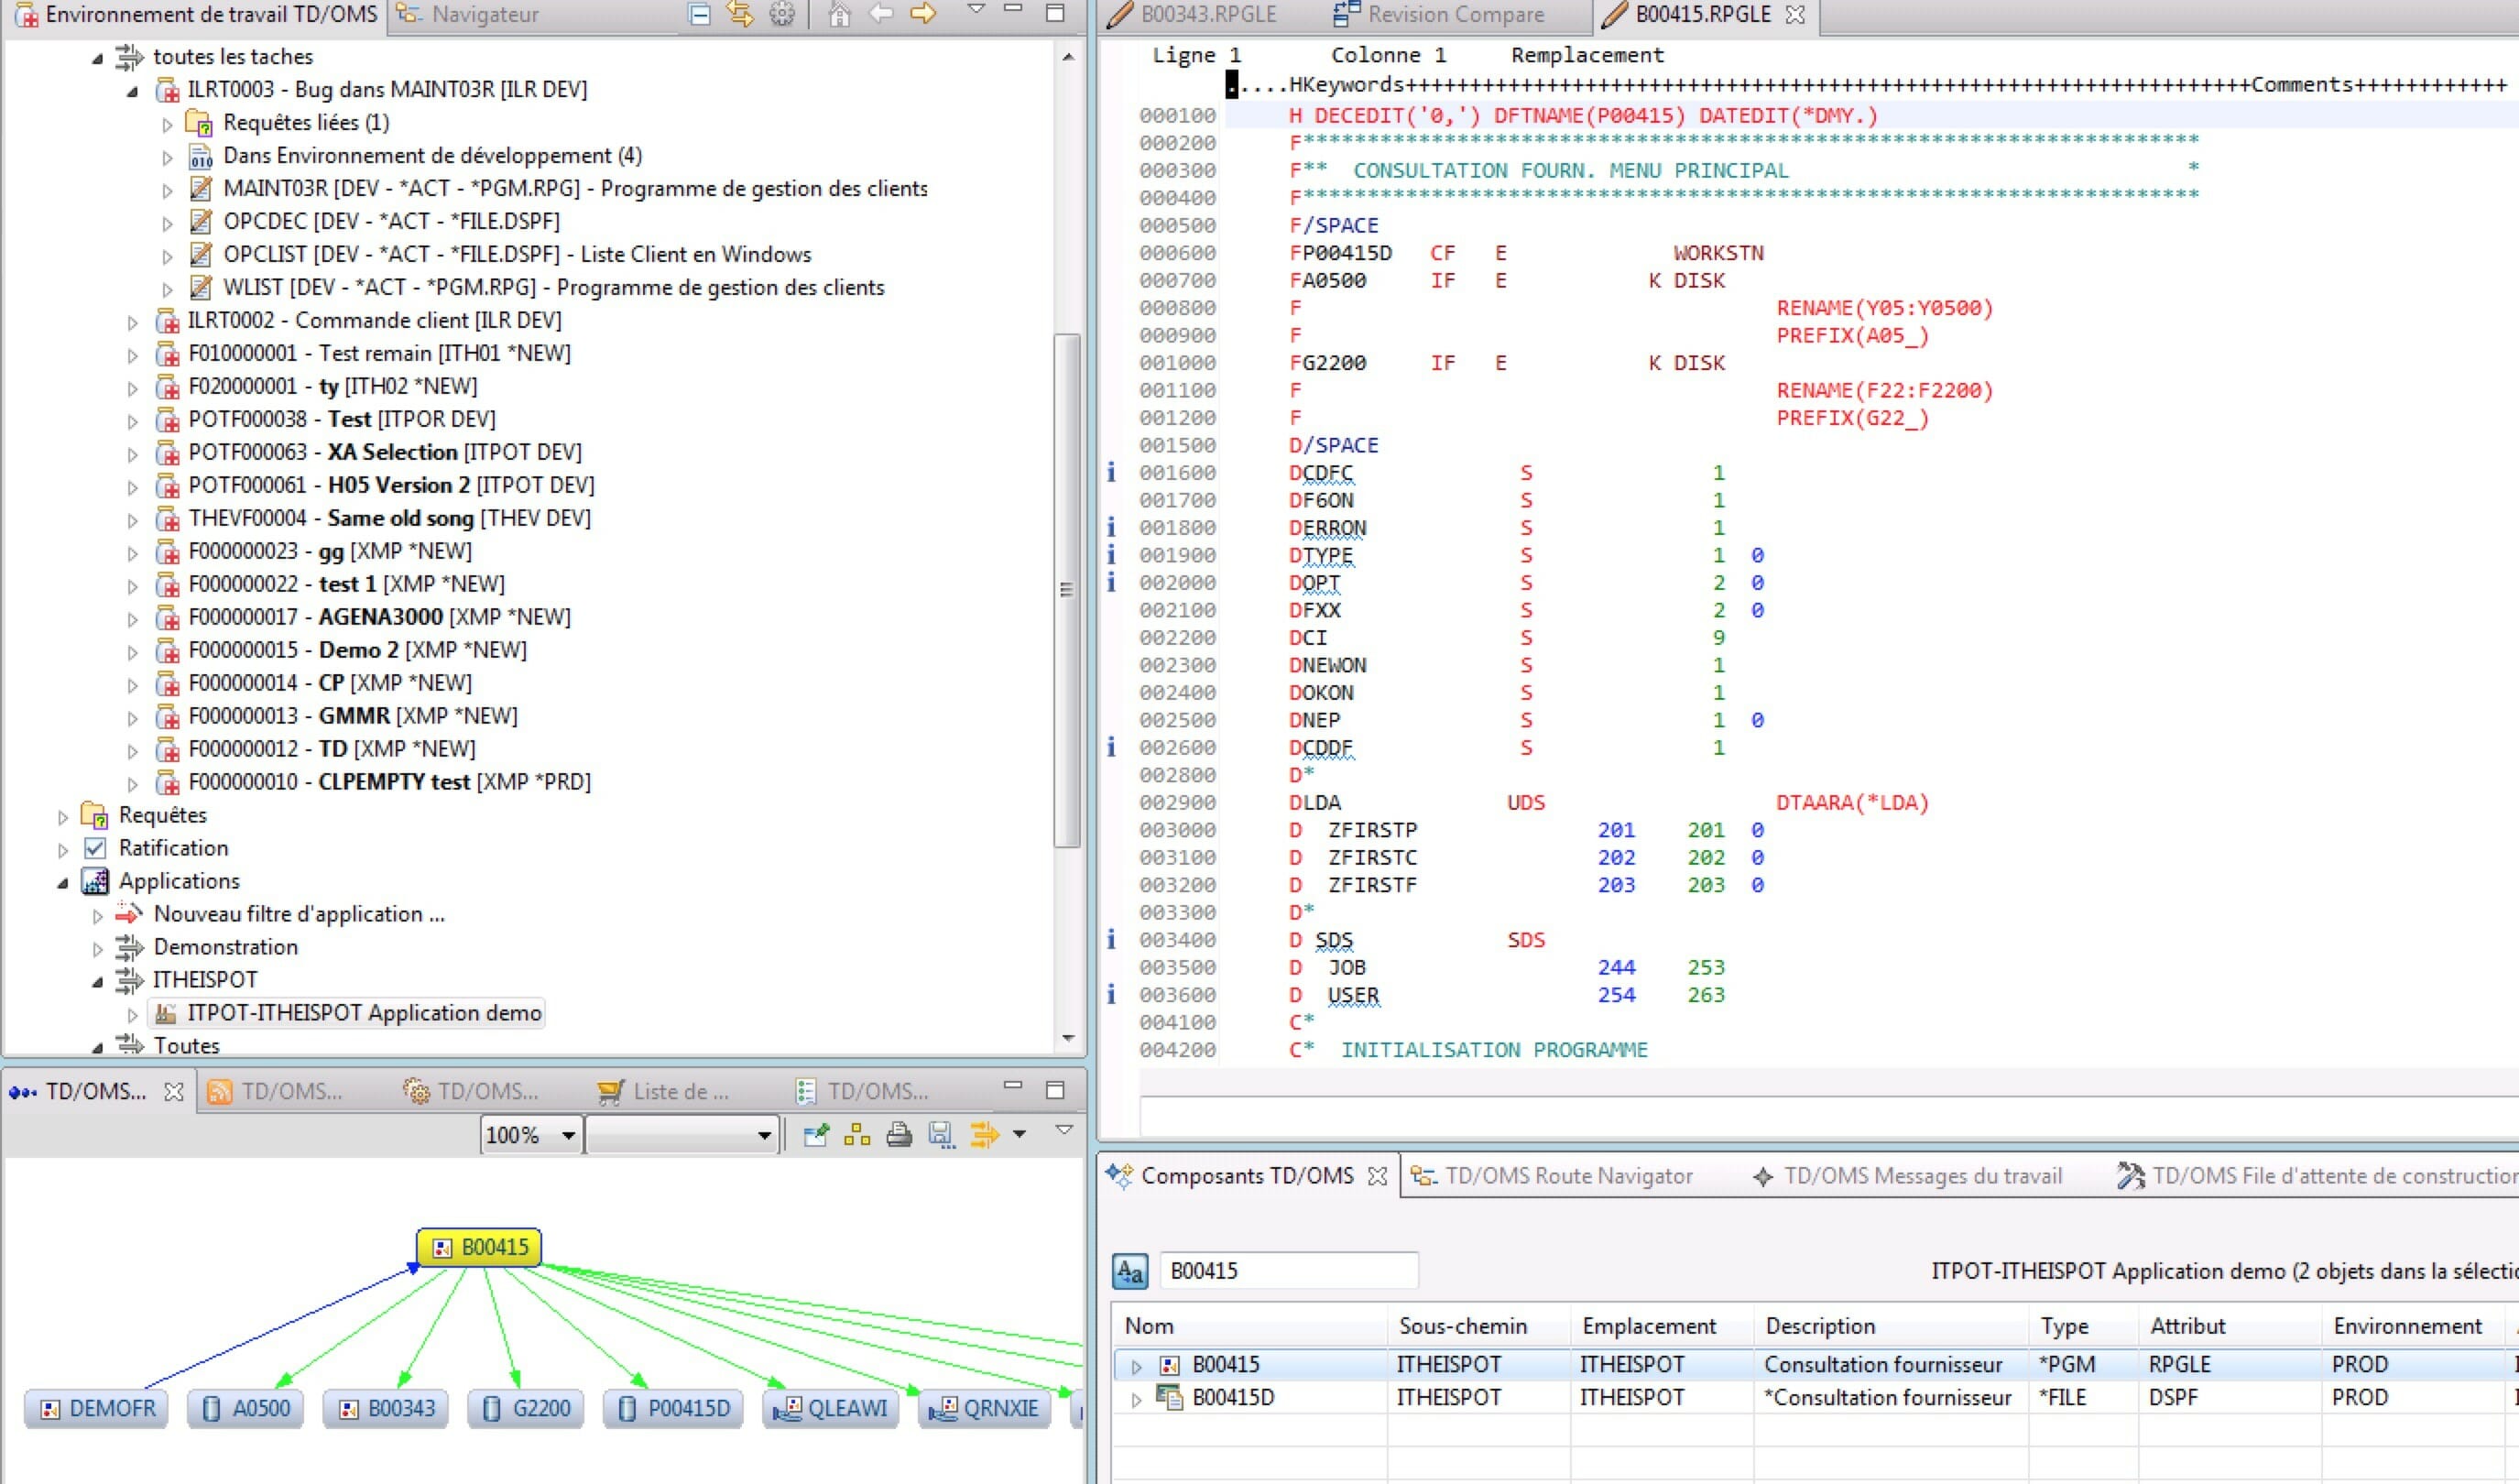Expand the ILRT0002 Commande client task
The height and width of the screenshot is (1484, 2519).
(x=132, y=322)
